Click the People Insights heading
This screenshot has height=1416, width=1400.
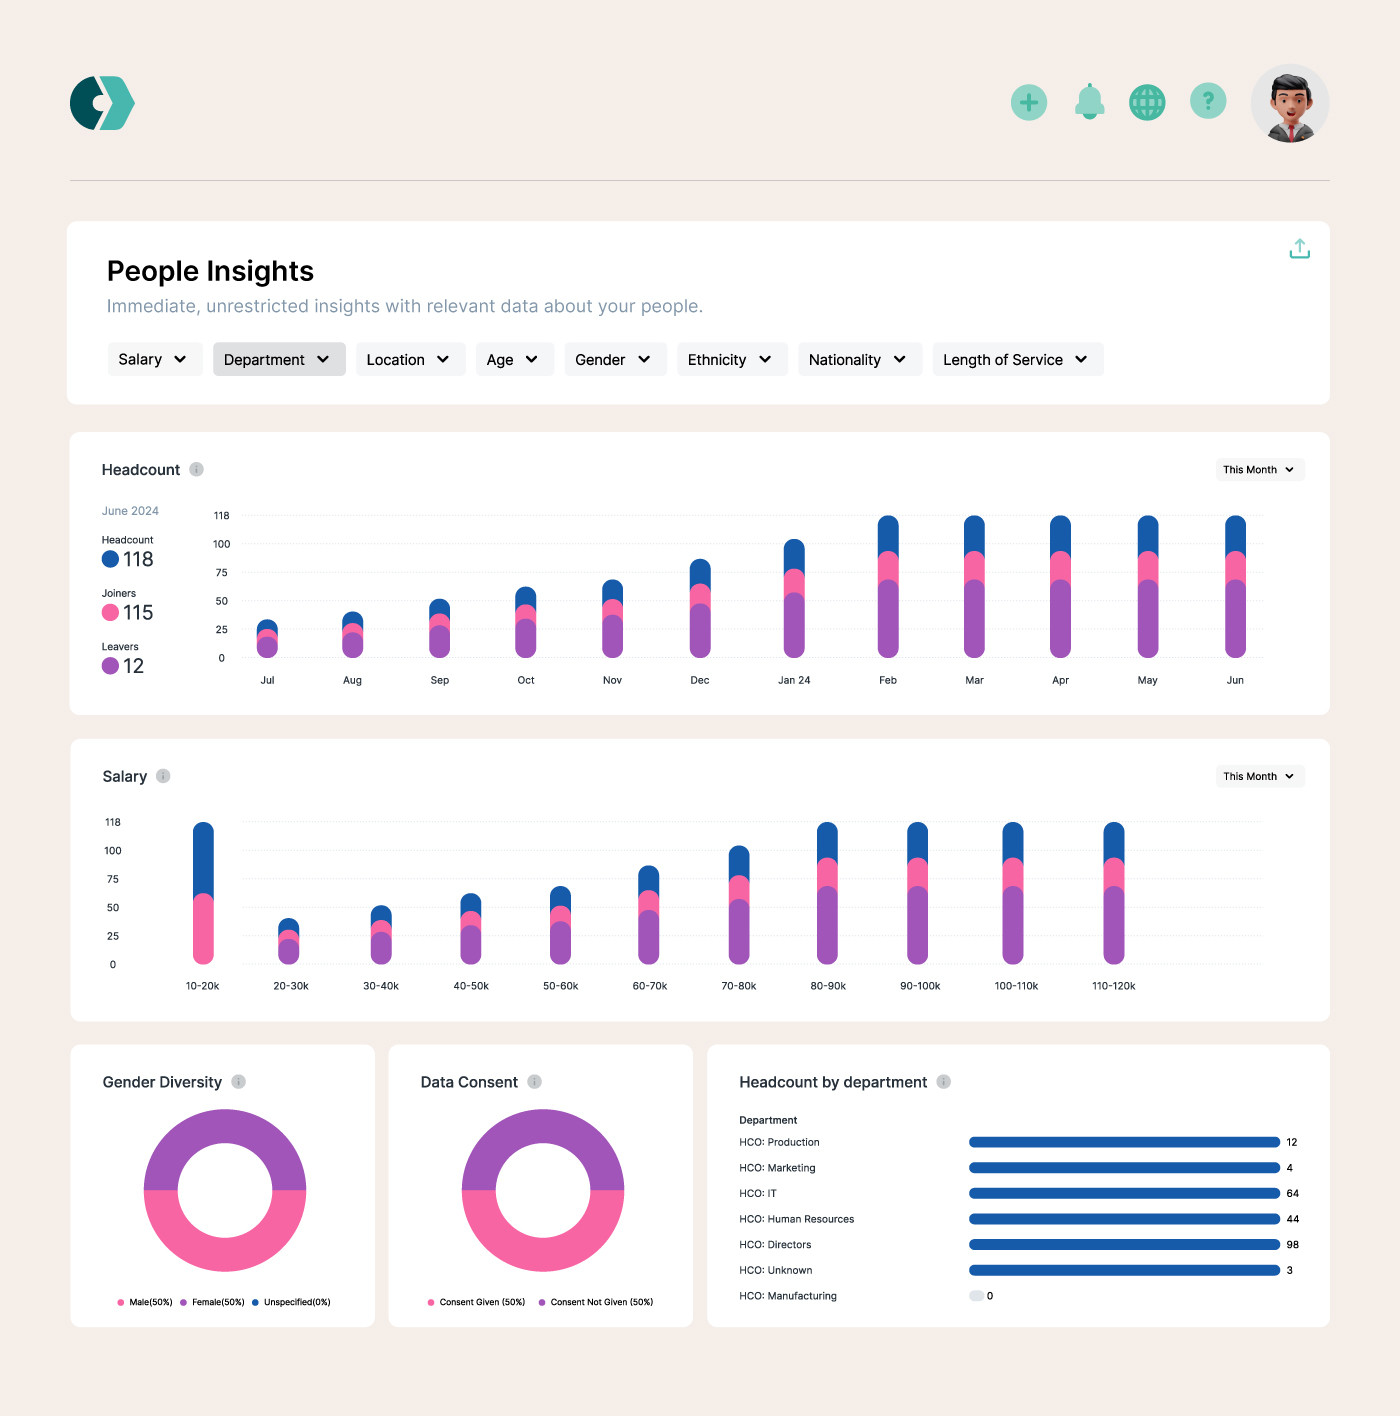[x=210, y=271]
